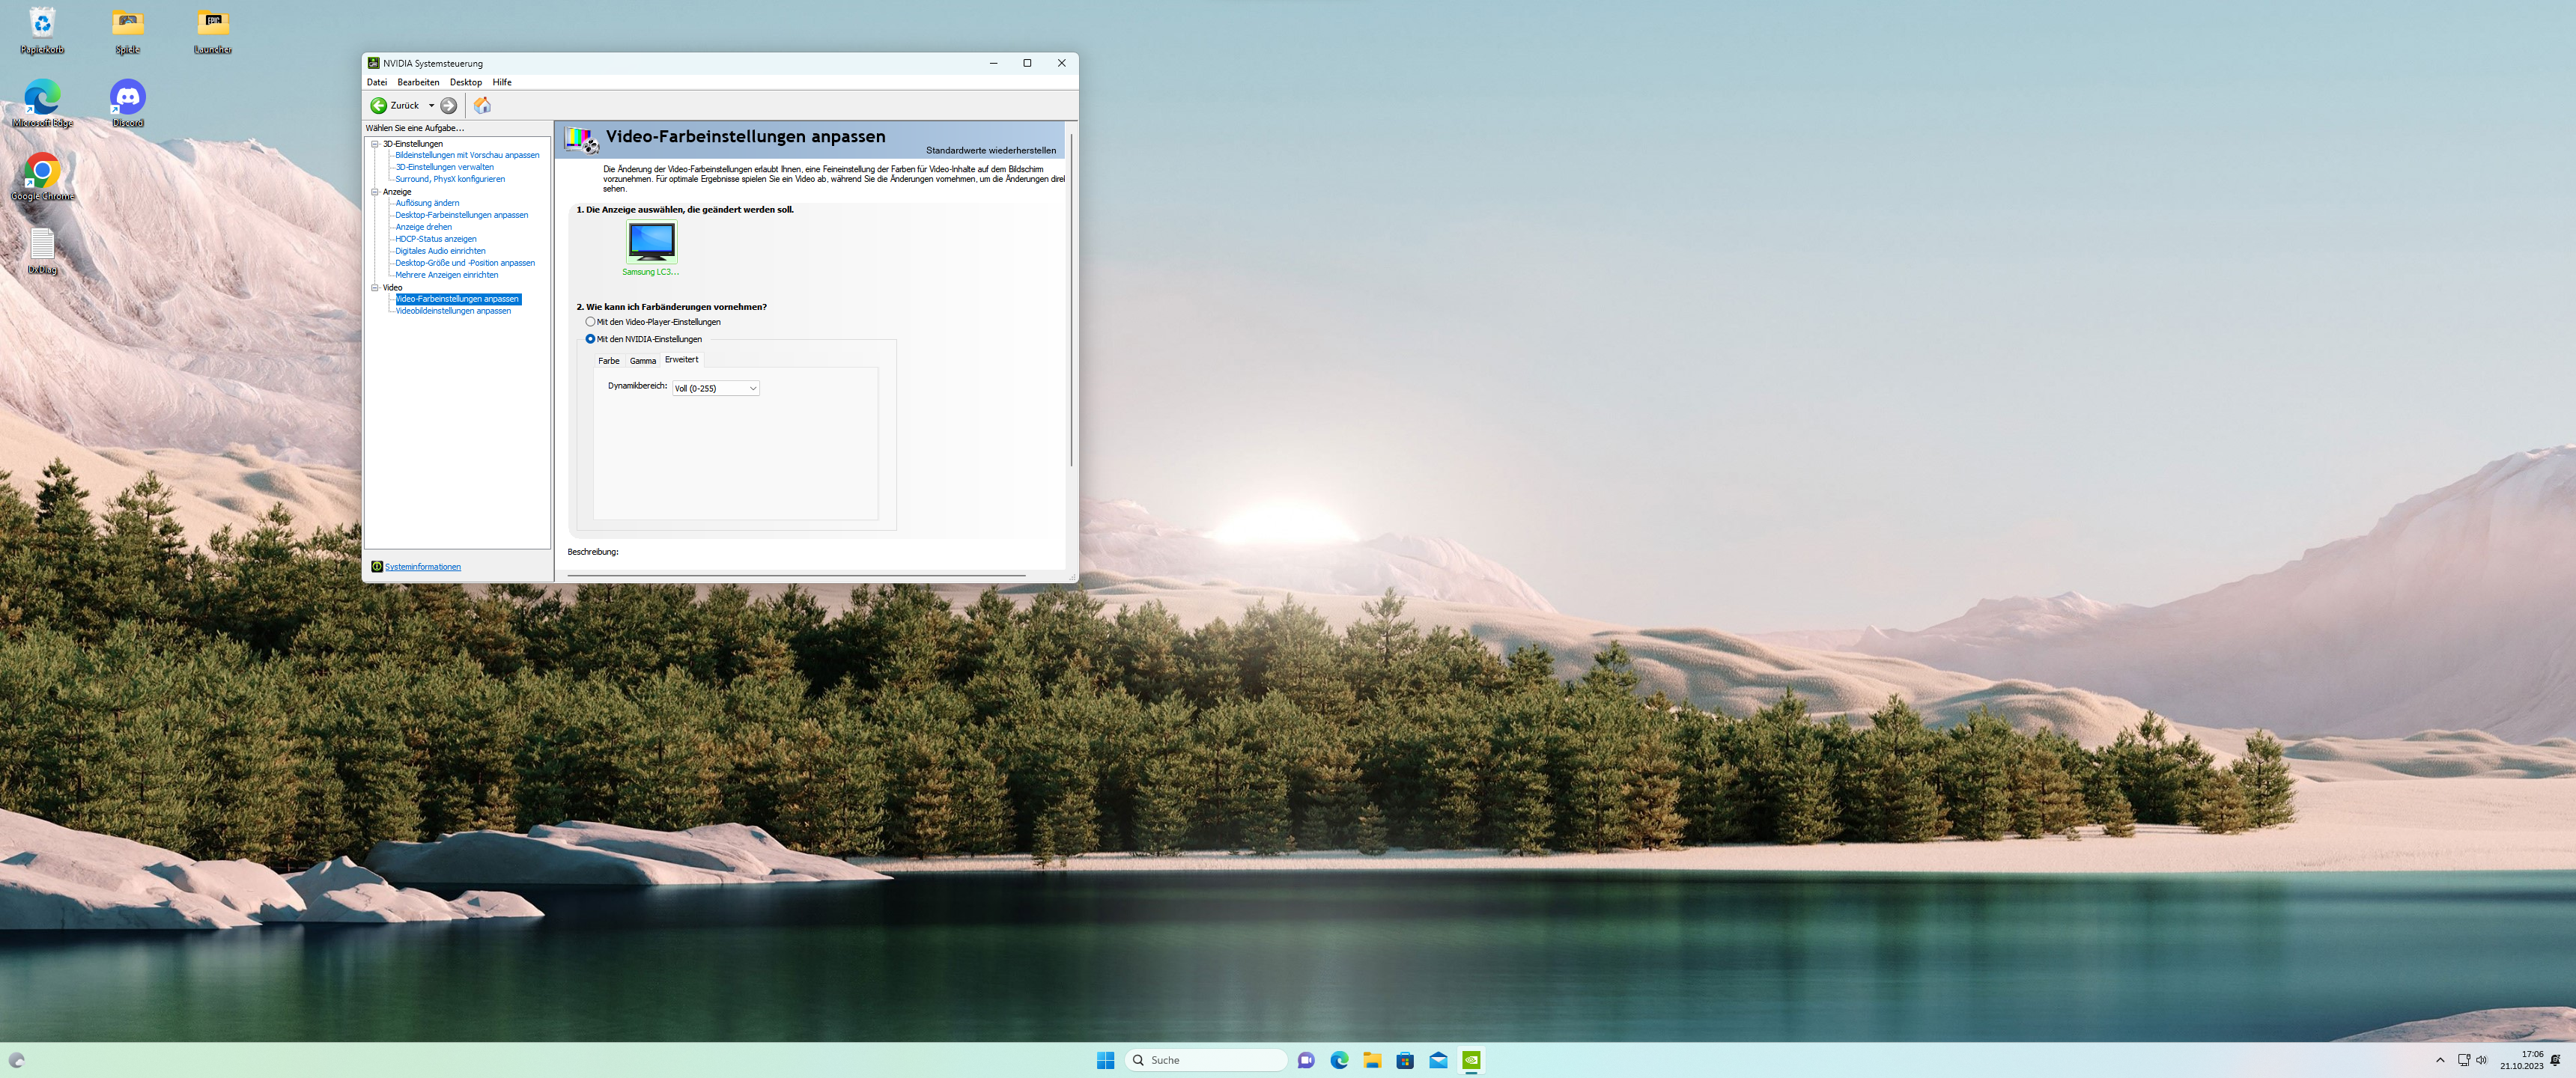Screen dimensions: 2576x1078
Task: Open Auflösung ändern in the task tree
Action: pyautogui.click(x=427, y=203)
